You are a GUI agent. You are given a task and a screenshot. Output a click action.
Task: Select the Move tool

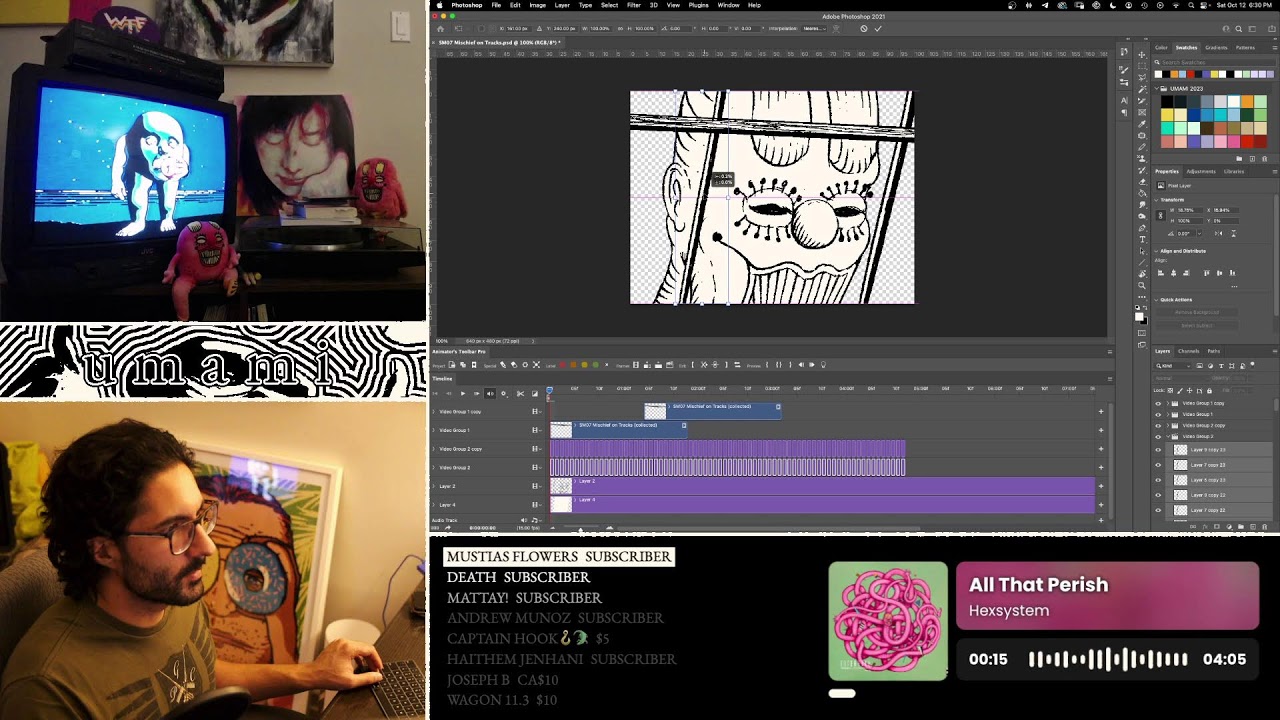pyautogui.click(x=1142, y=55)
